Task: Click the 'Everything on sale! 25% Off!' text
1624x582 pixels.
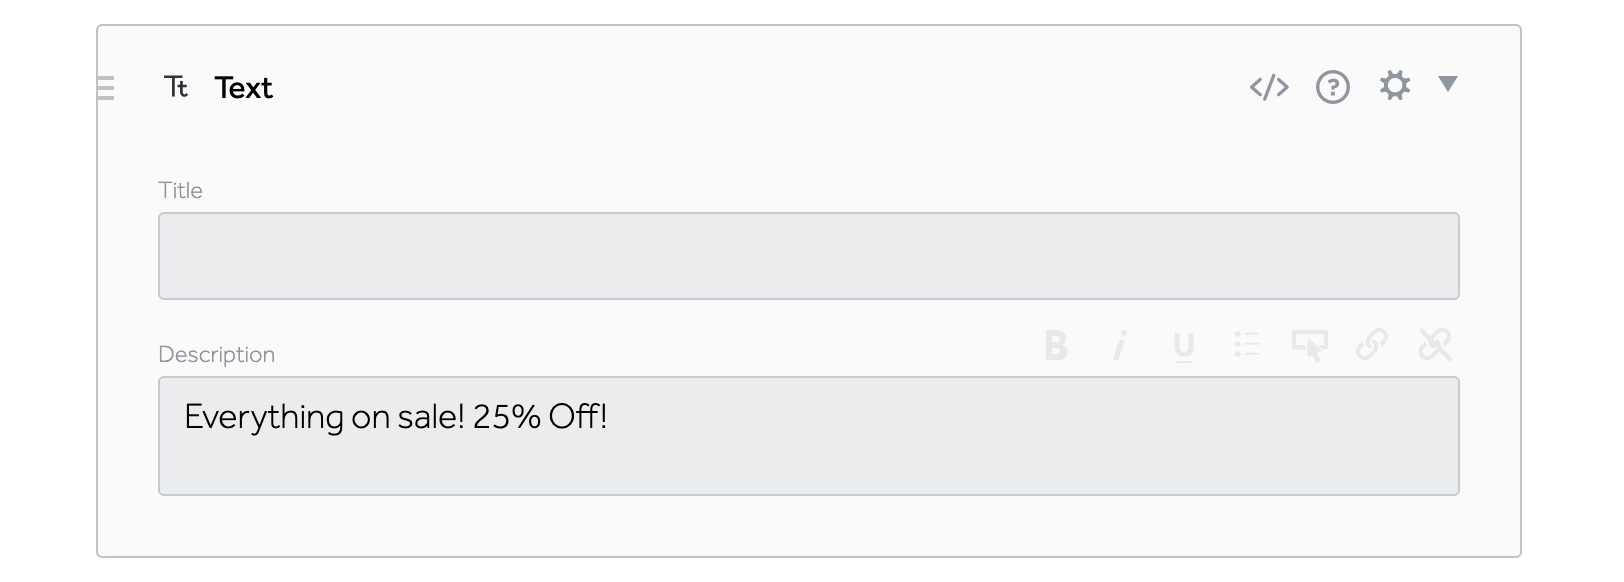Action: point(396,417)
